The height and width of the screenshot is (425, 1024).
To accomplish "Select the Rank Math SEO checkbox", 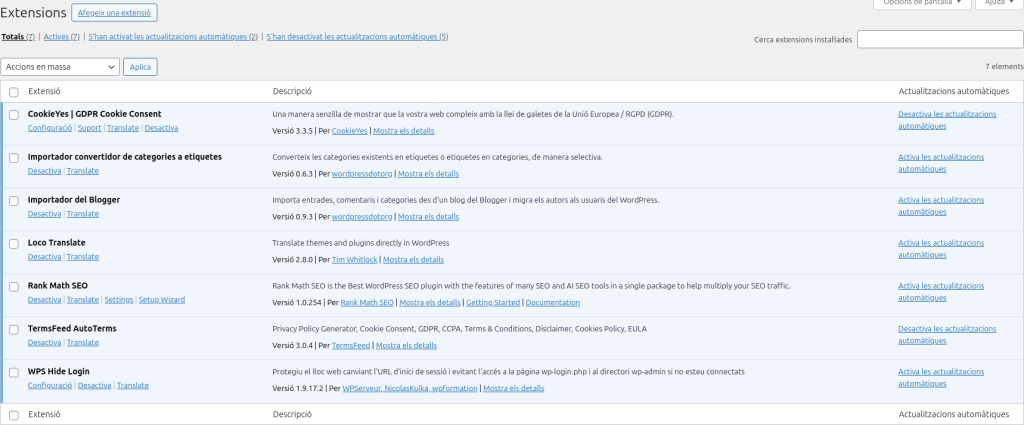I will (14, 286).
